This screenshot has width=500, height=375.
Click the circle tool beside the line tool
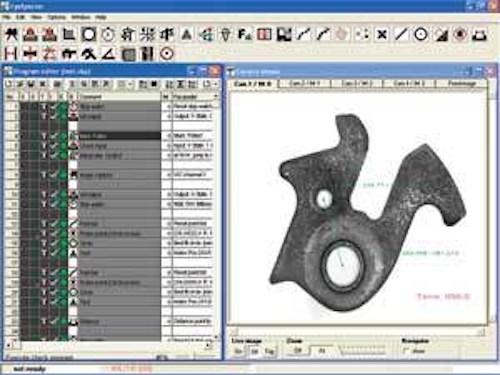[421, 34]
